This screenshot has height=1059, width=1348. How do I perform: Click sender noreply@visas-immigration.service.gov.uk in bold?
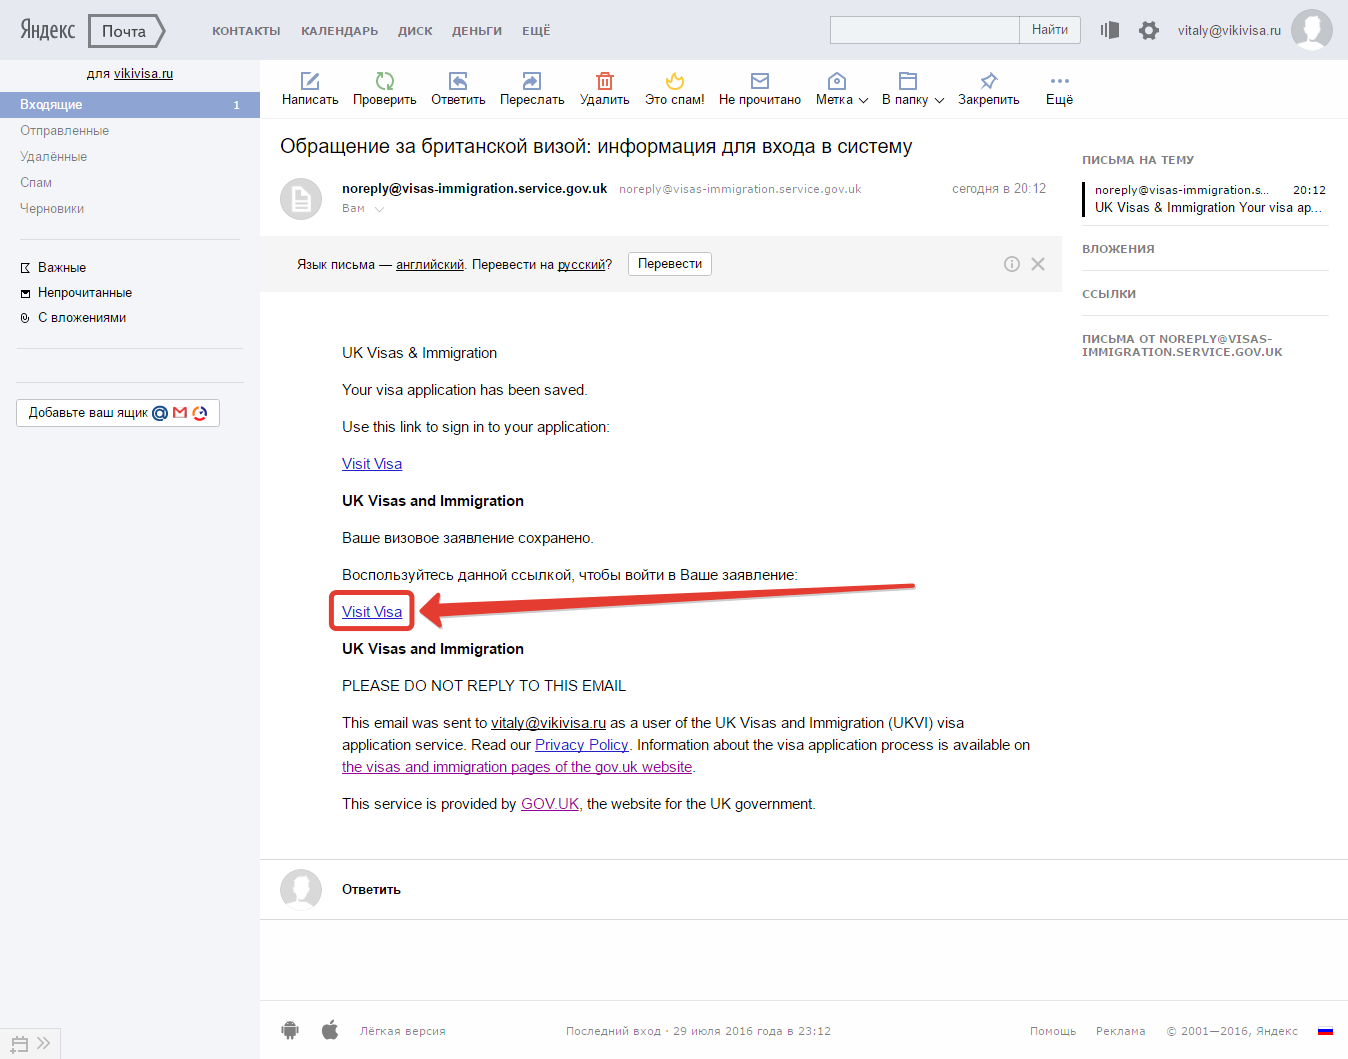474,188
